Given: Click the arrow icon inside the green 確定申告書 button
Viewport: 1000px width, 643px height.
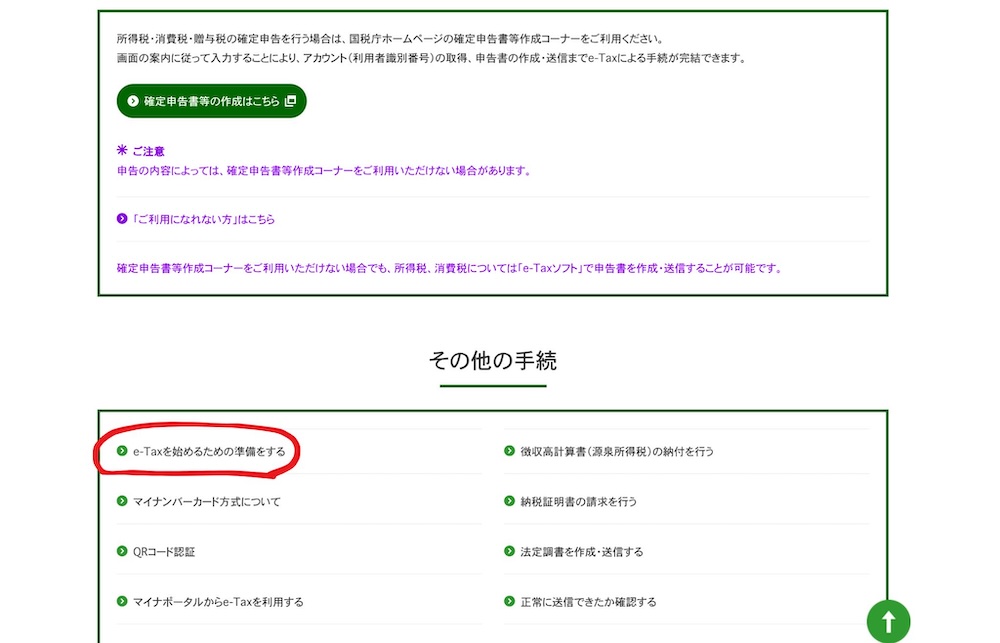Looking at the screenshot, I should click(133, 101).
